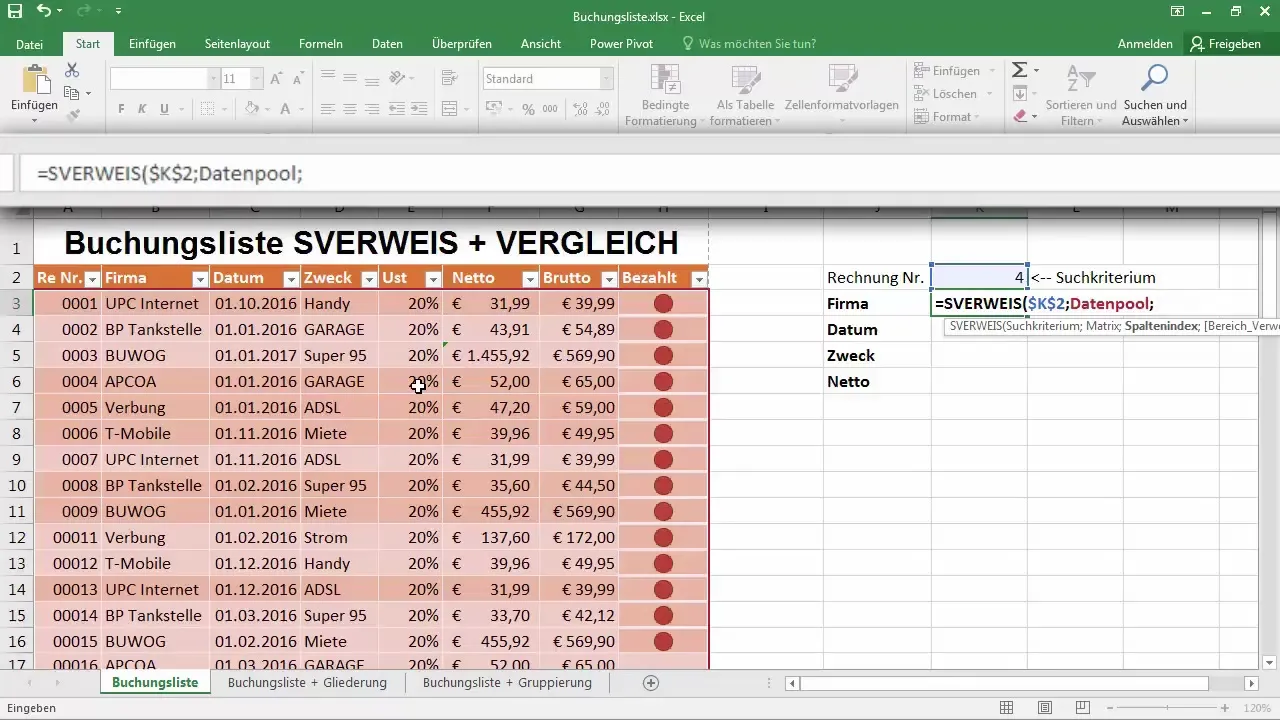Open Re Nr. column filter dropdown
This screenshot has height=720, width=1280.
92,279
